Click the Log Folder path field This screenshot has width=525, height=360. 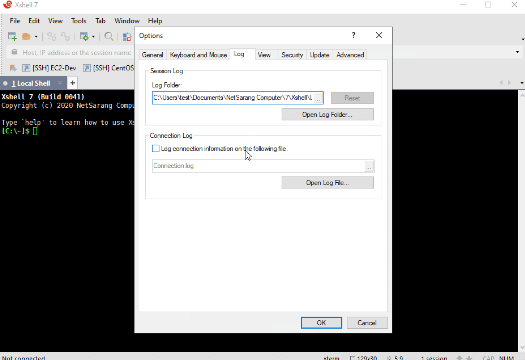(x=233, y=98)
